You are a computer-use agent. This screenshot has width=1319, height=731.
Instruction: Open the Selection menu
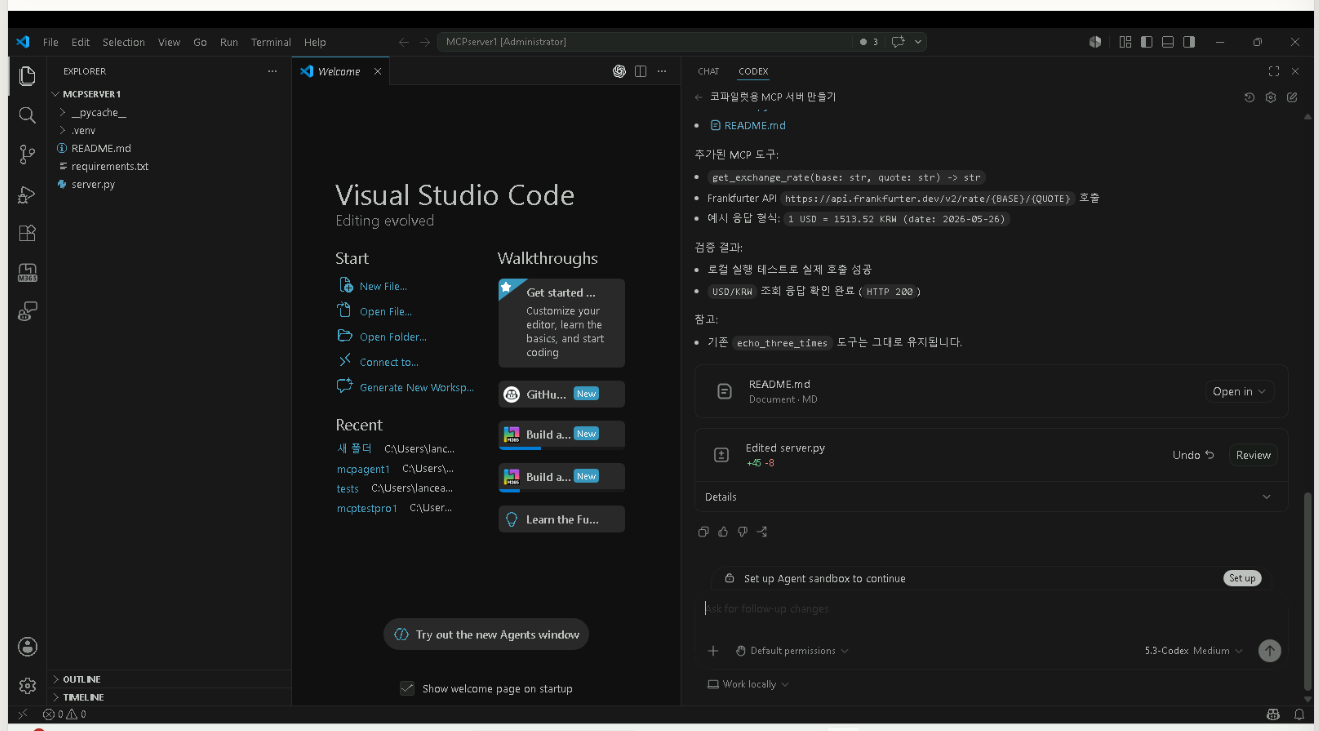click(x=124, y=42)
